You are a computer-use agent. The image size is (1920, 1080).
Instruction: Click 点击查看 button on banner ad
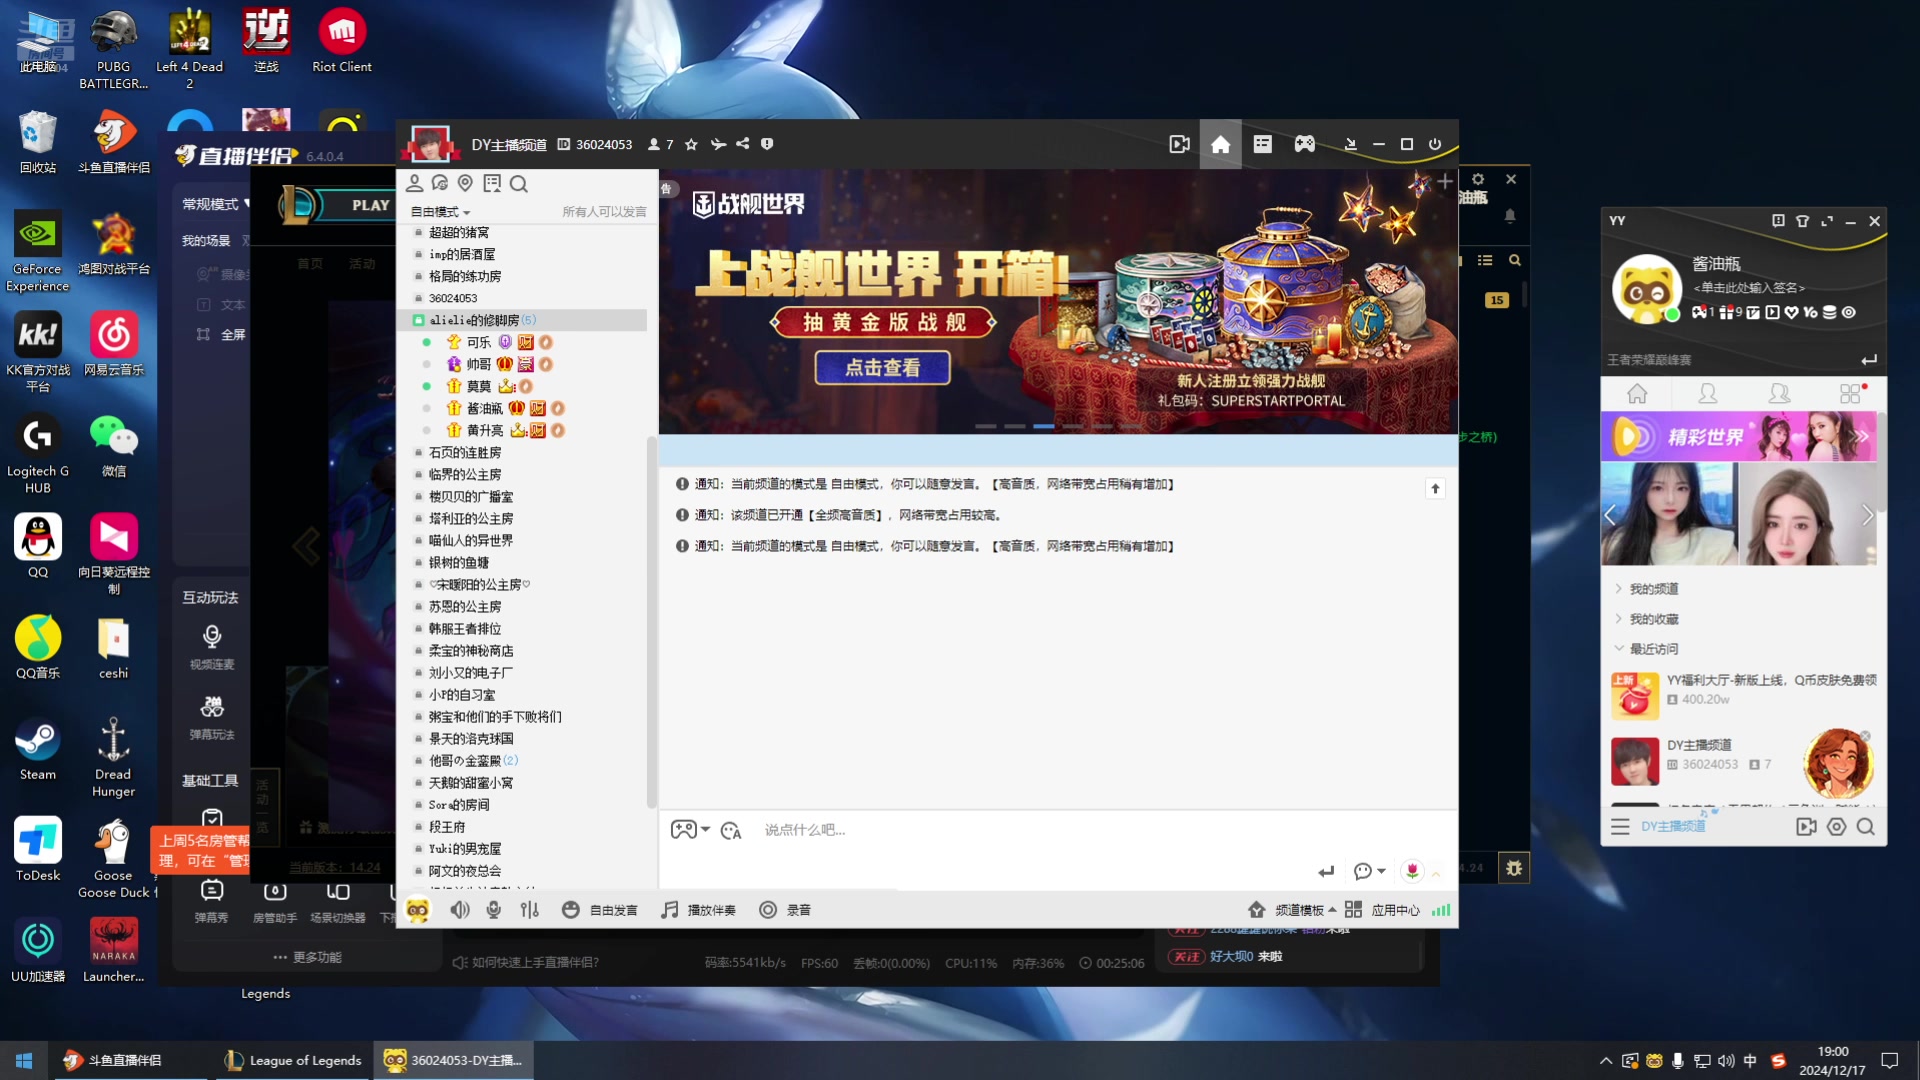tap(882, 368)
